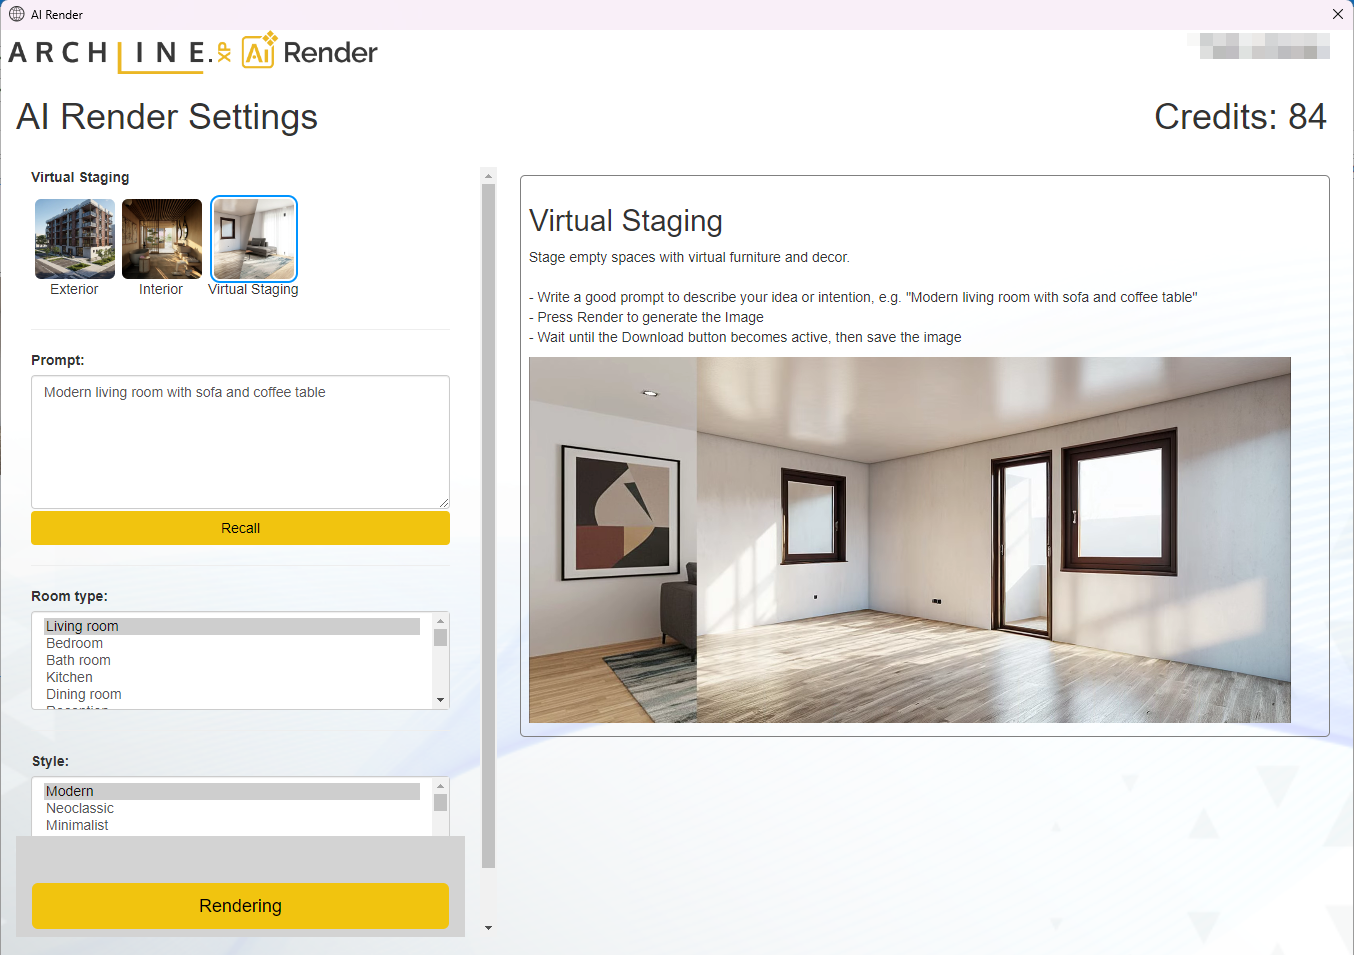Click the Virtual Staging preview image
This screenshot has width=1354, height=955.
[x=909, y=540]
